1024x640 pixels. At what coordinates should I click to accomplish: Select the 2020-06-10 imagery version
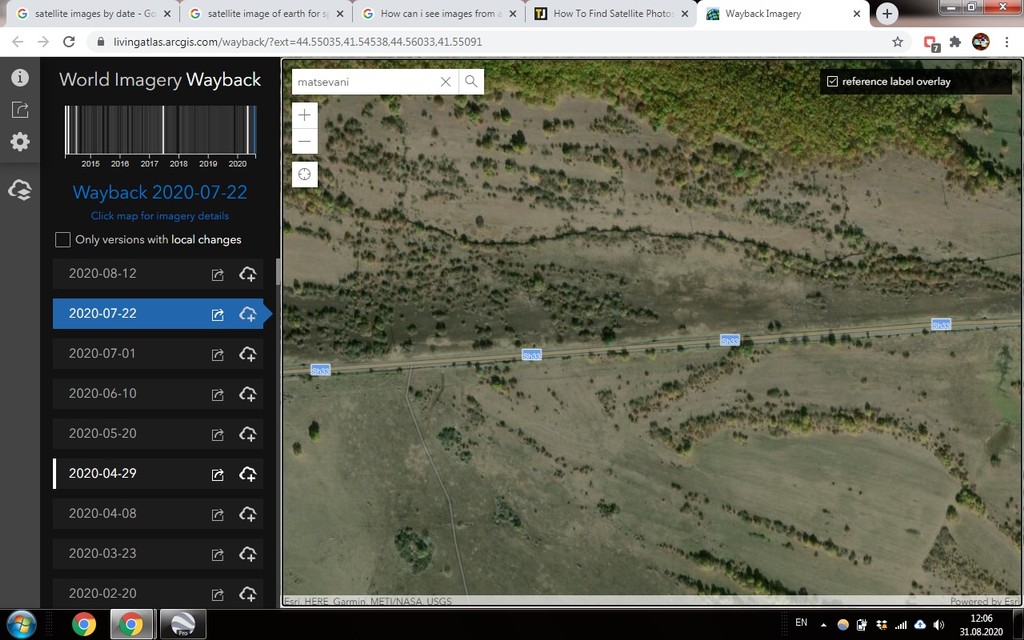[158, 394]
